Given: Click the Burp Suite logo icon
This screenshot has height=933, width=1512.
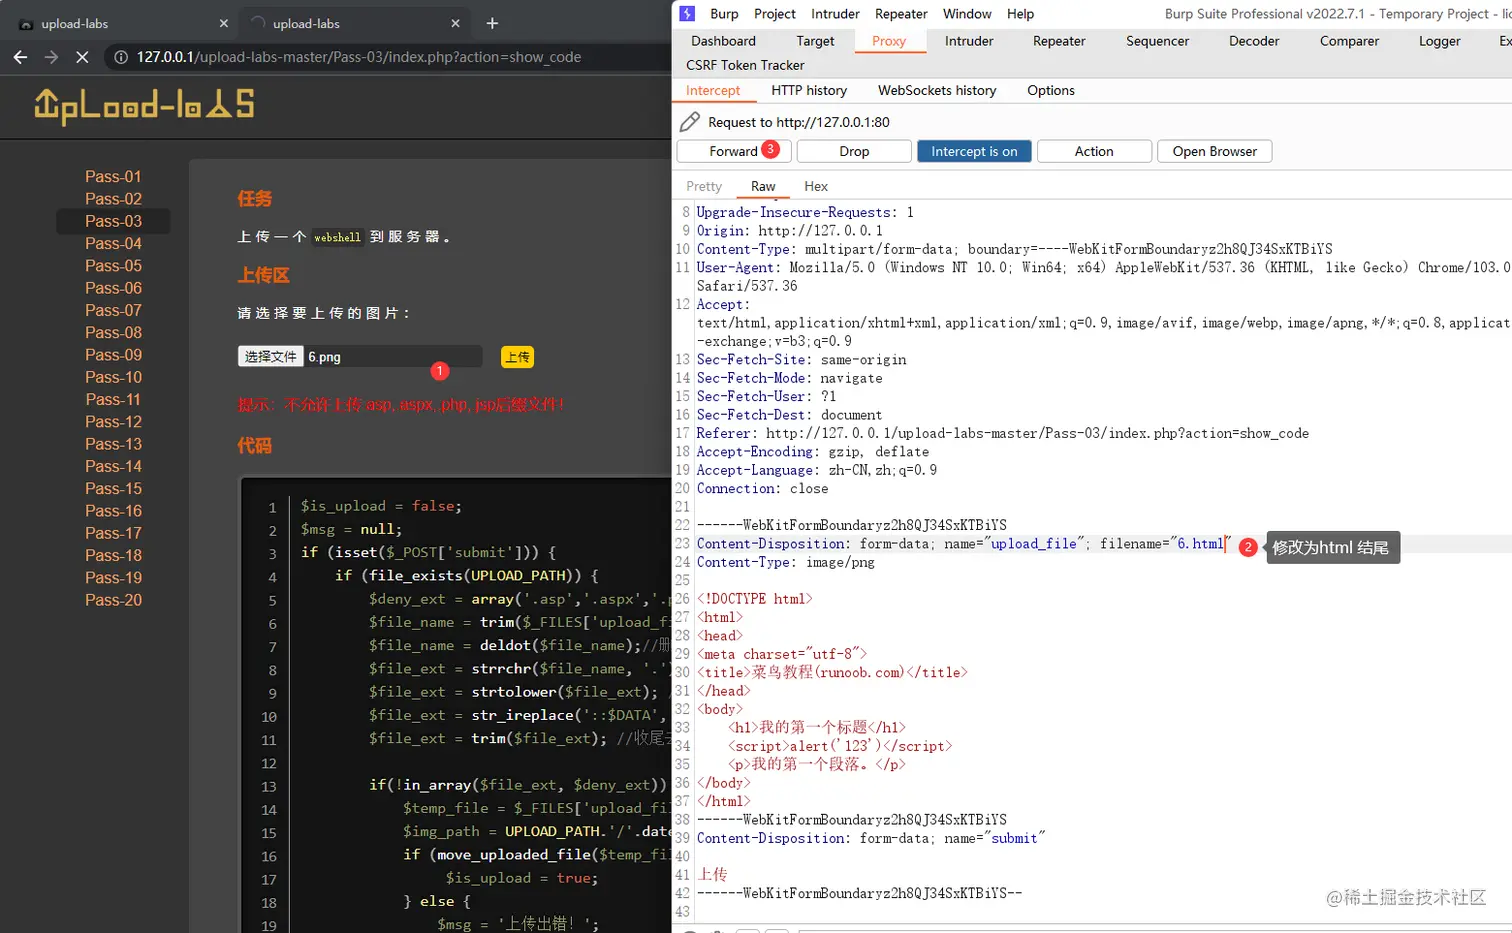Looking at the screenshot, I should click(x=687, y=13).
